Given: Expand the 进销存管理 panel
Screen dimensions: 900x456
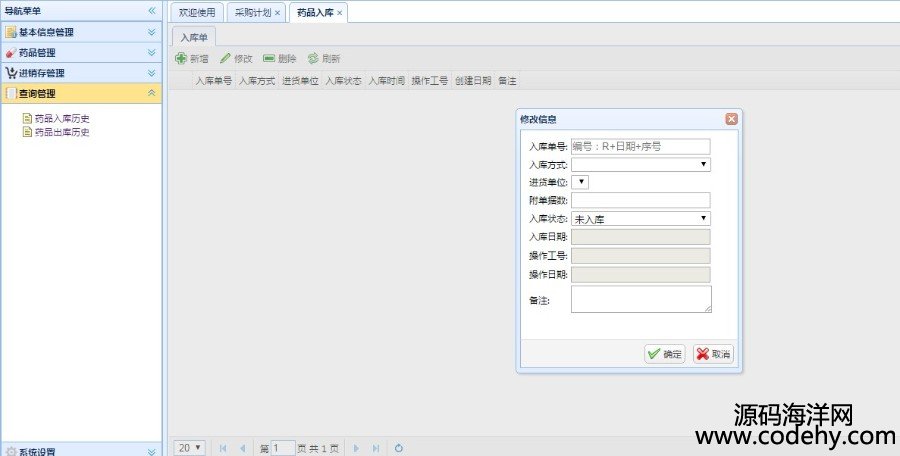Looking at the screenshot, I should click(x=152, y=73).
